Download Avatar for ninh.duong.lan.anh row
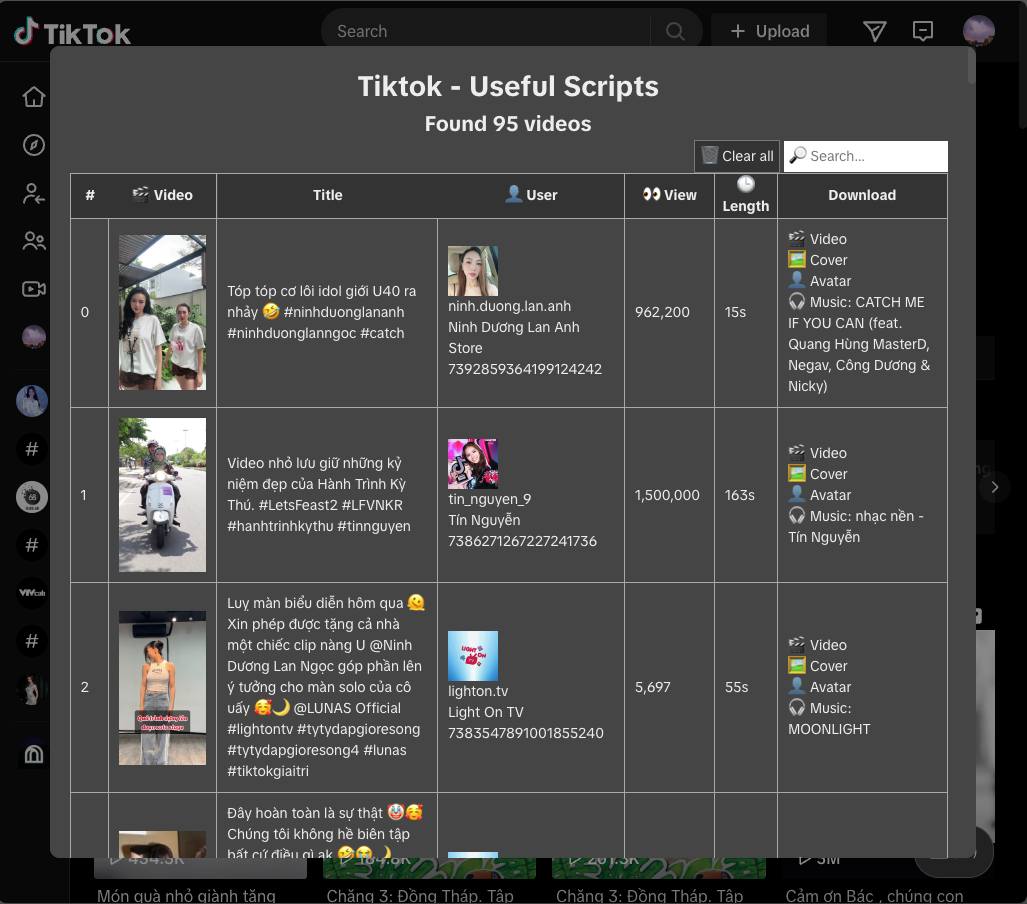 tap(819, 281)
